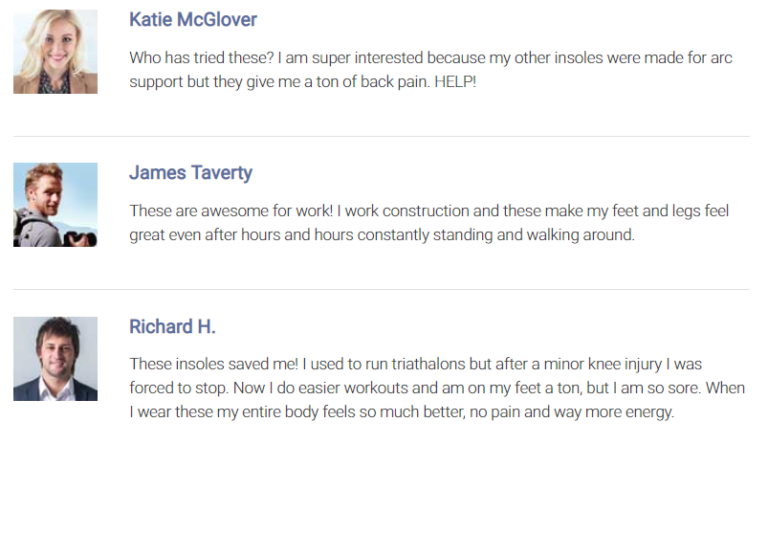The image size is (768, 533).
Task: Visit James Taverty's profile via name
Action: 191,173
